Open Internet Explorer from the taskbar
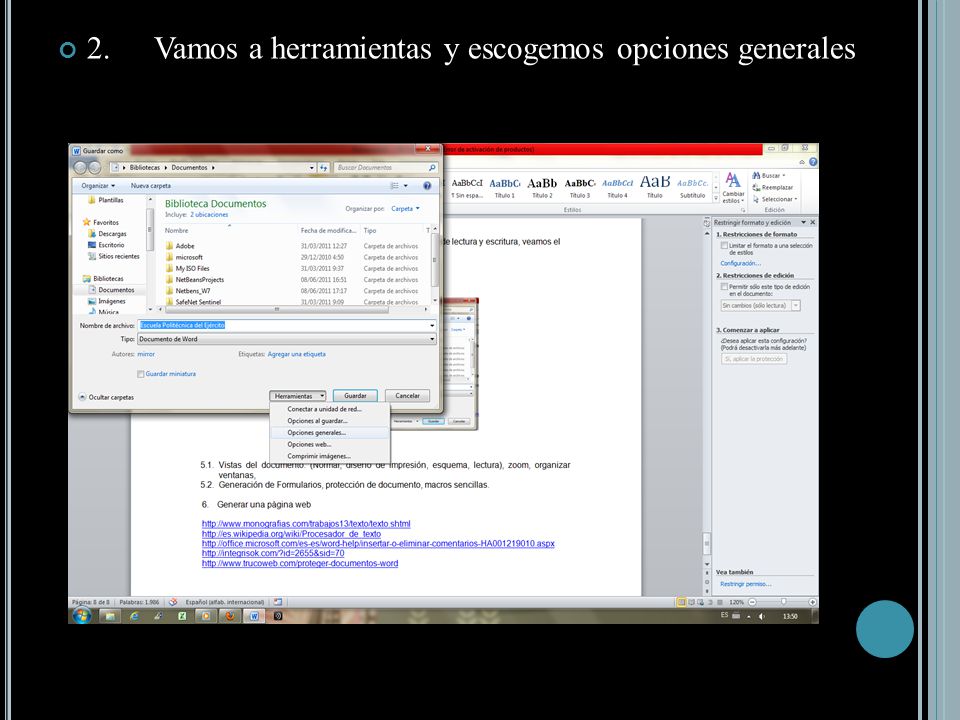 coord(134,616)
